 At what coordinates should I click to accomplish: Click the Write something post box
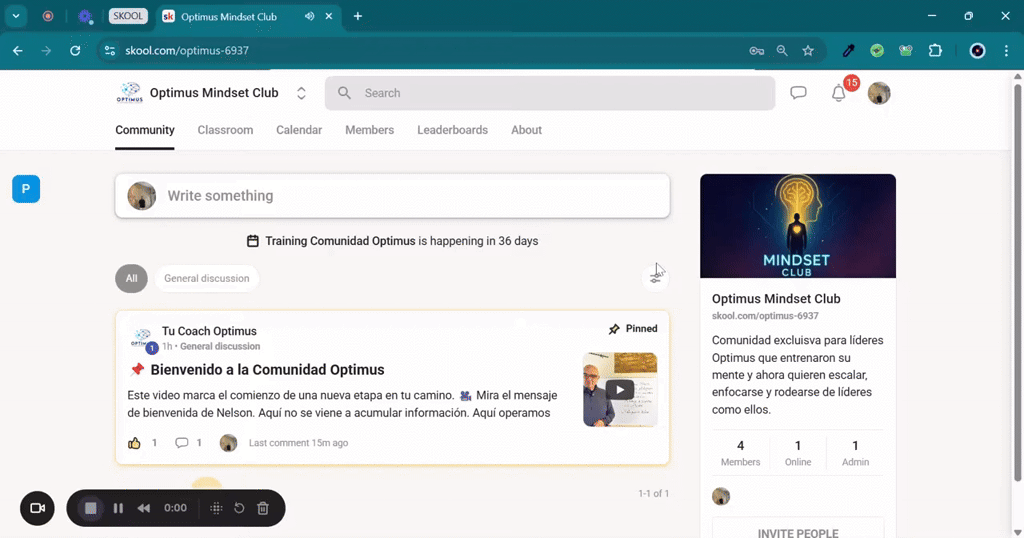point(392,195)
